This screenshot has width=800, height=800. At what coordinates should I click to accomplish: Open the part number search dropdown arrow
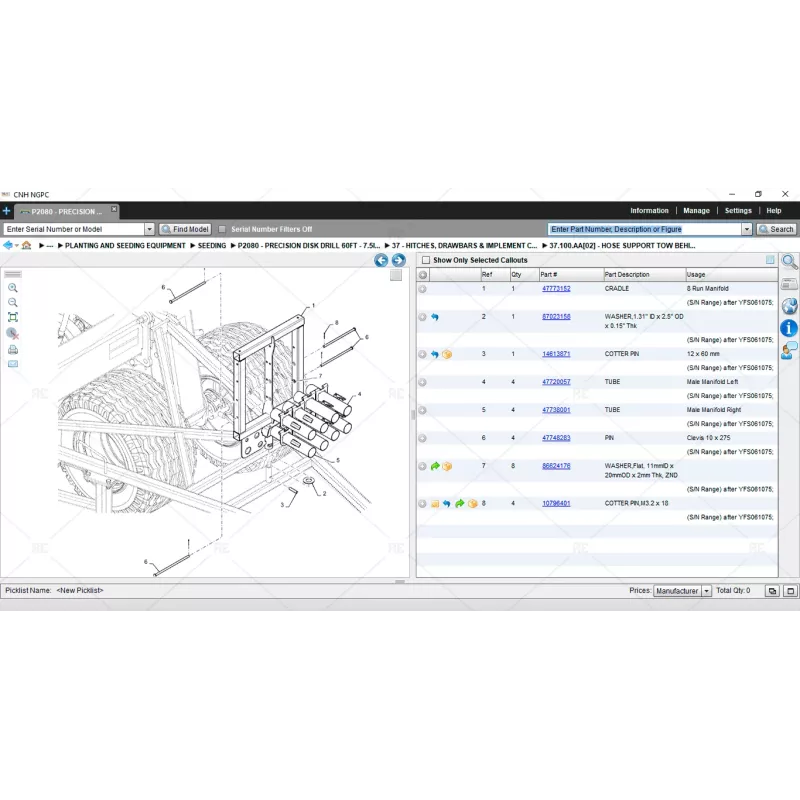746,229
